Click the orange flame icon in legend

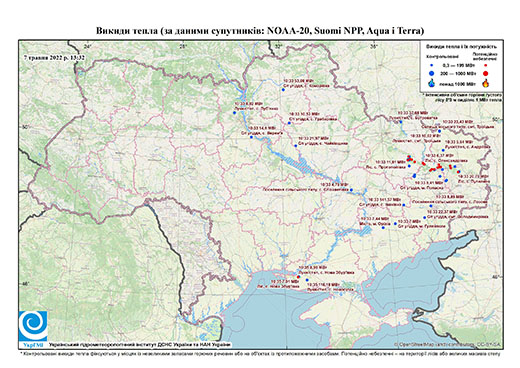(x=486, y=83)
